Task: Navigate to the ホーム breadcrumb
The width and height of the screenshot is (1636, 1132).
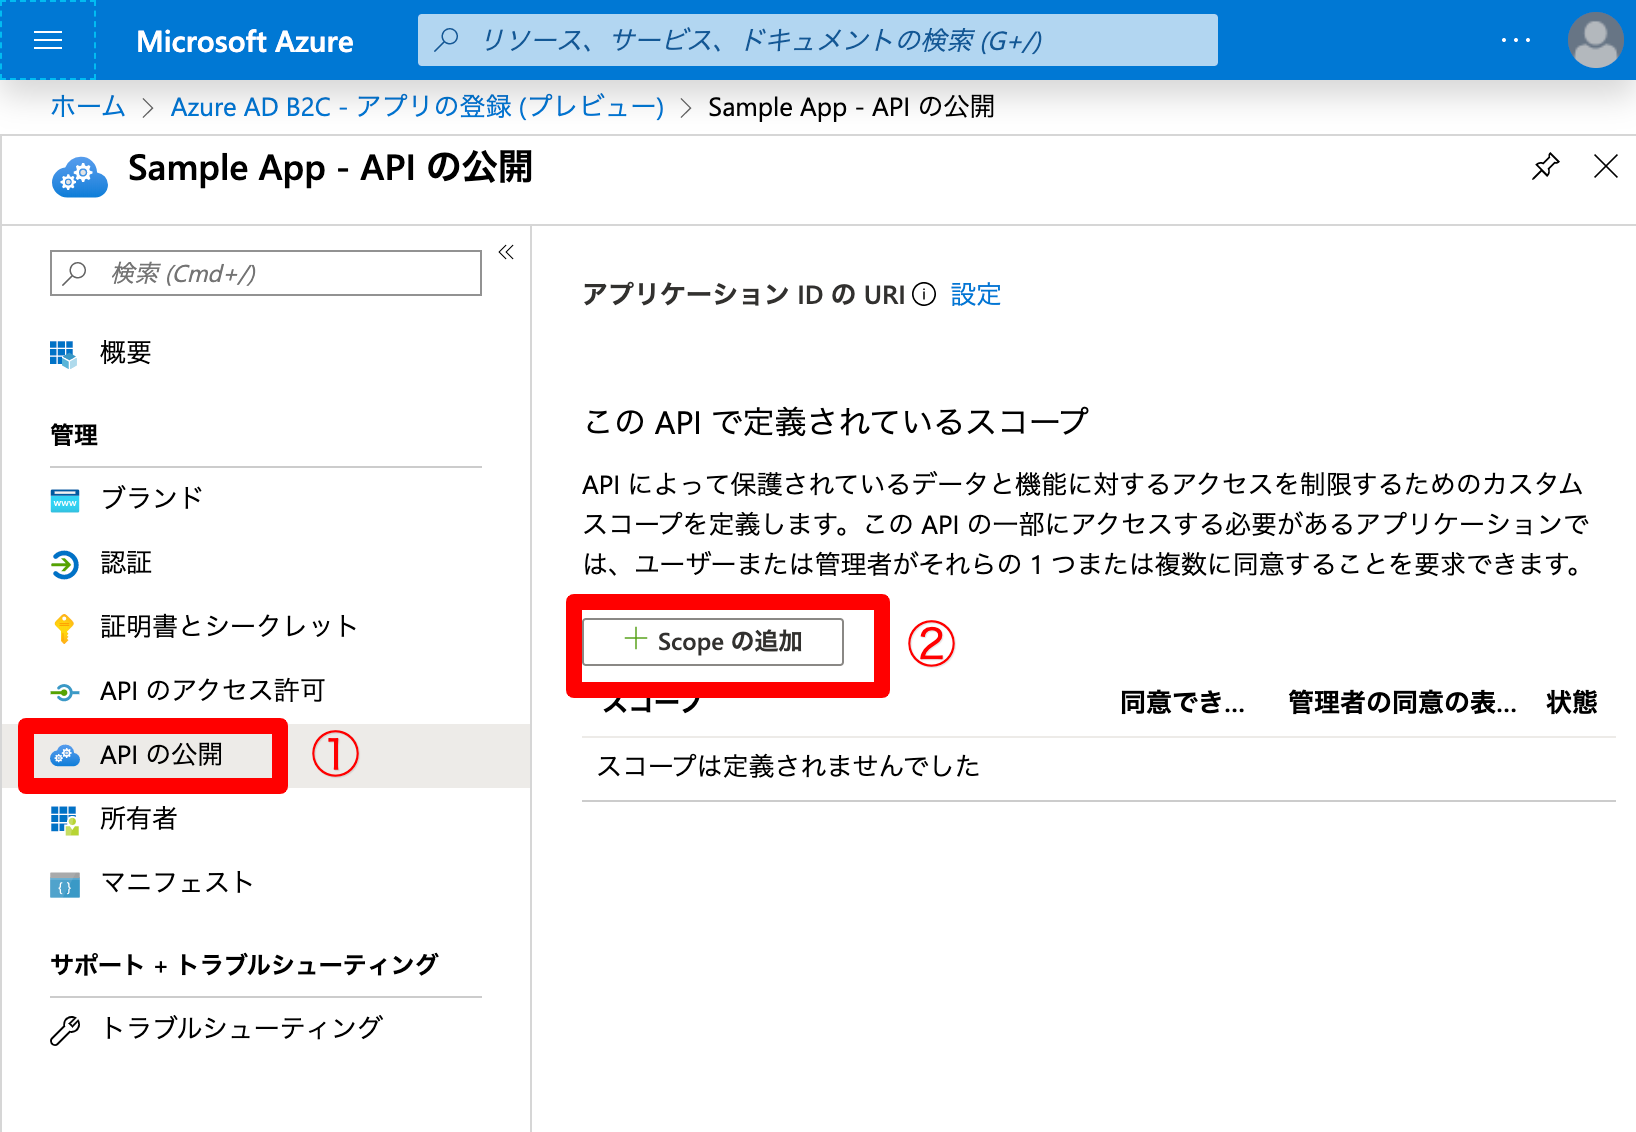Action: pos(87,106)
